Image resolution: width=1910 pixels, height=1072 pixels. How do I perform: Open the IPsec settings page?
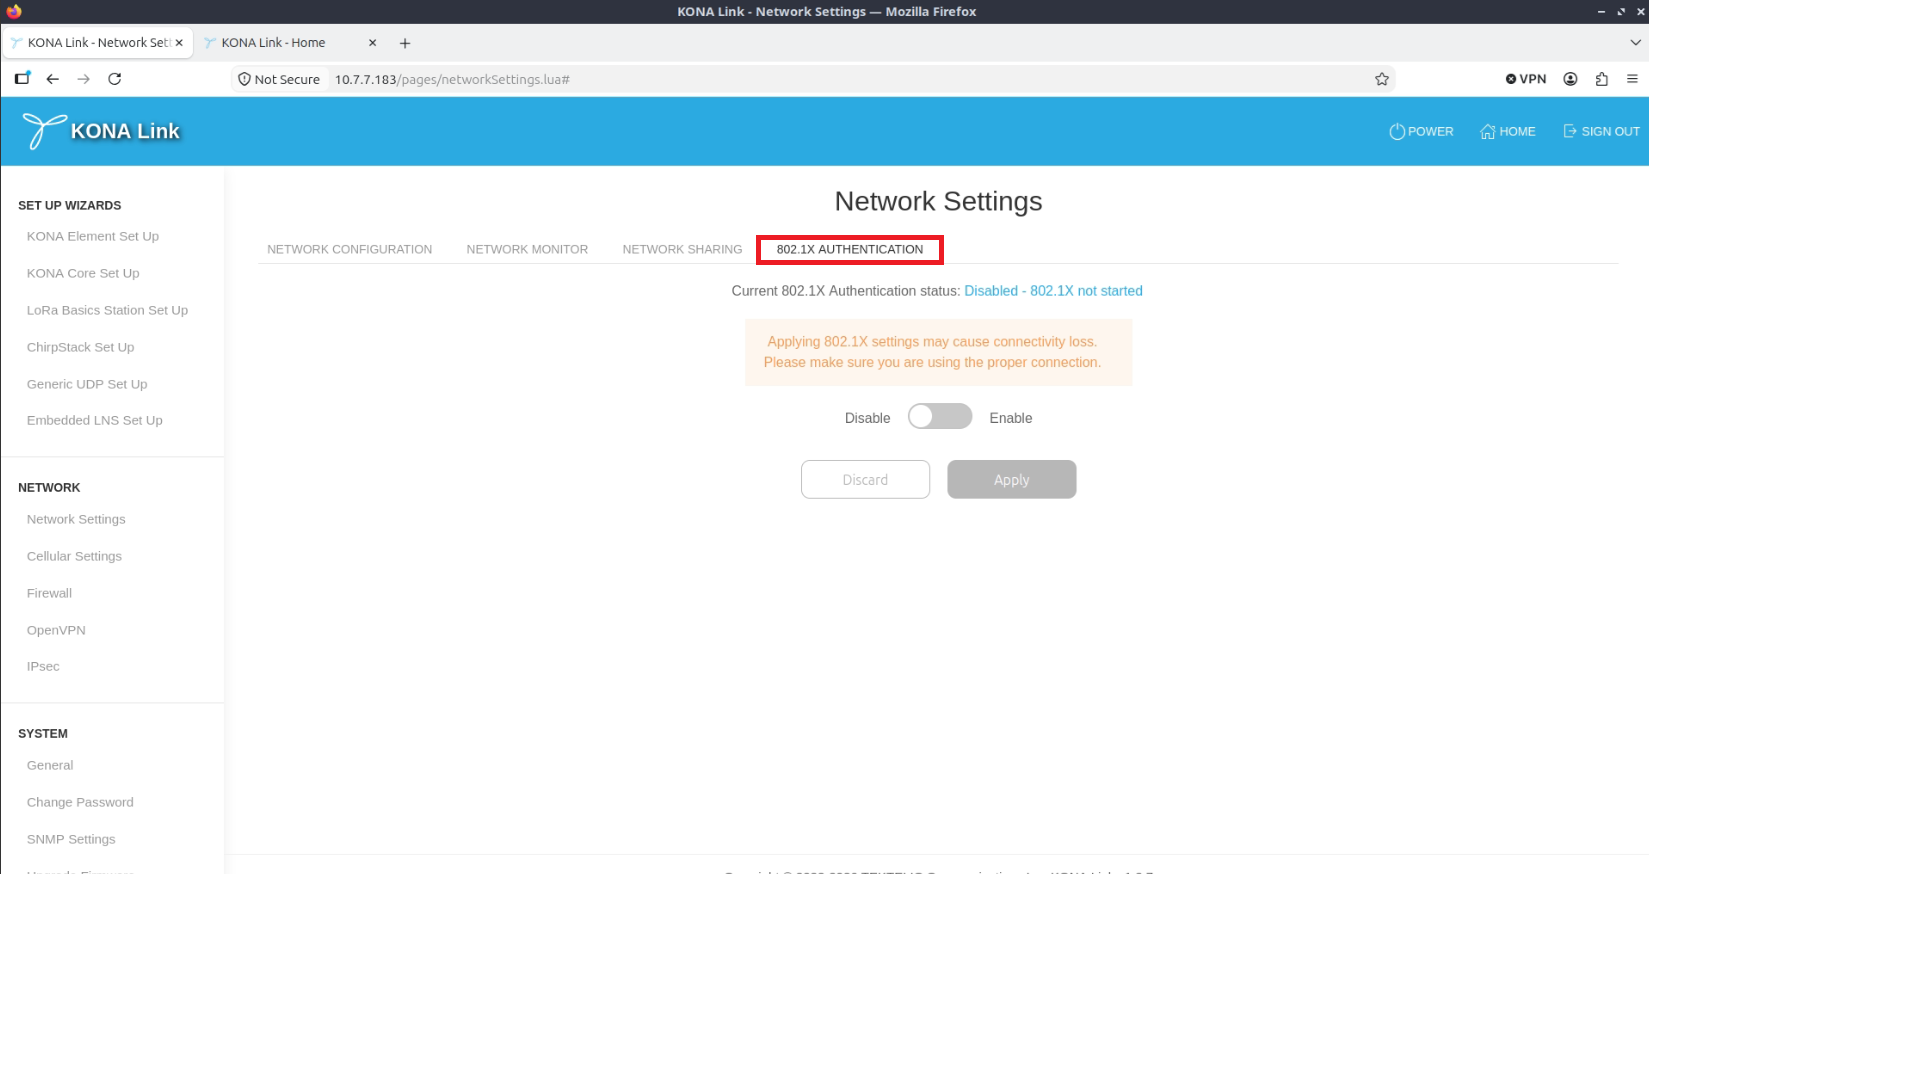pos(43,666)
